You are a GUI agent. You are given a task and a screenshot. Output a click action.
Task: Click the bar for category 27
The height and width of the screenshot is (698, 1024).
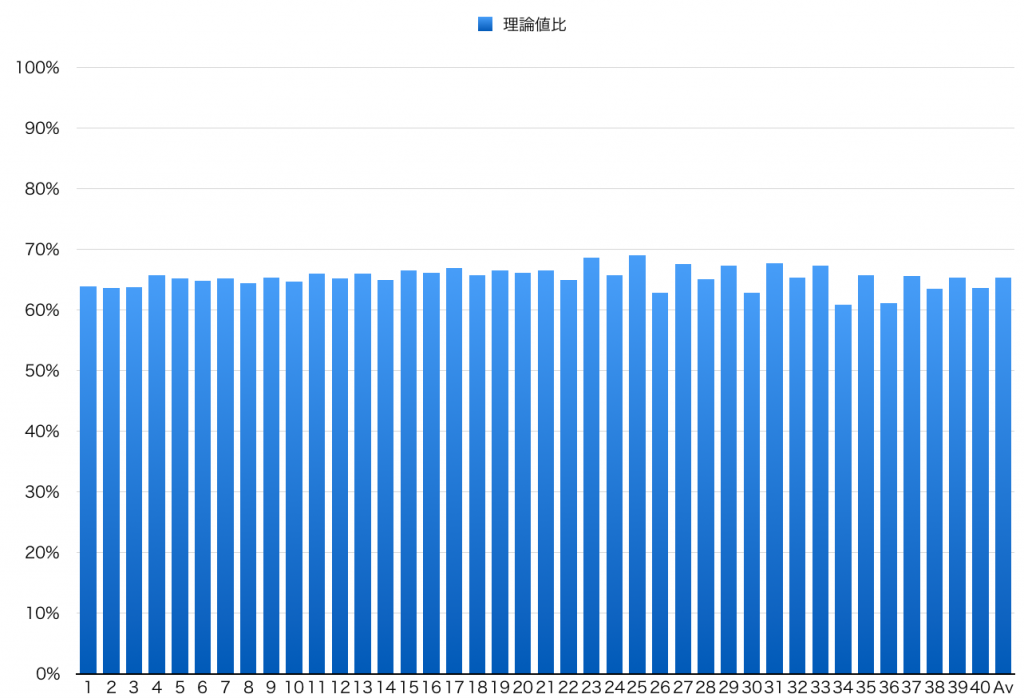(x=683, y=468)
